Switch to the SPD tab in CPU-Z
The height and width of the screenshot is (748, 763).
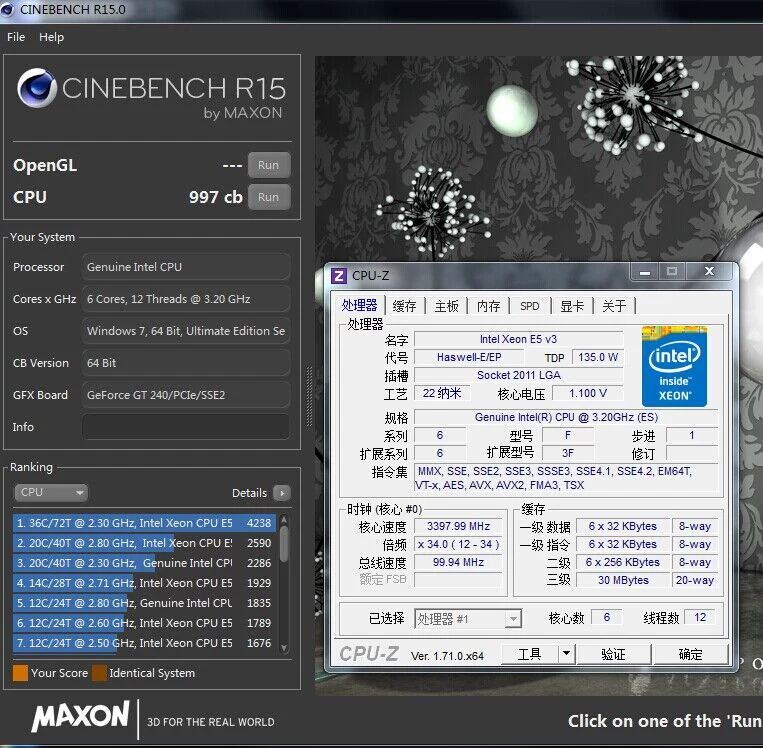point(529,306)
